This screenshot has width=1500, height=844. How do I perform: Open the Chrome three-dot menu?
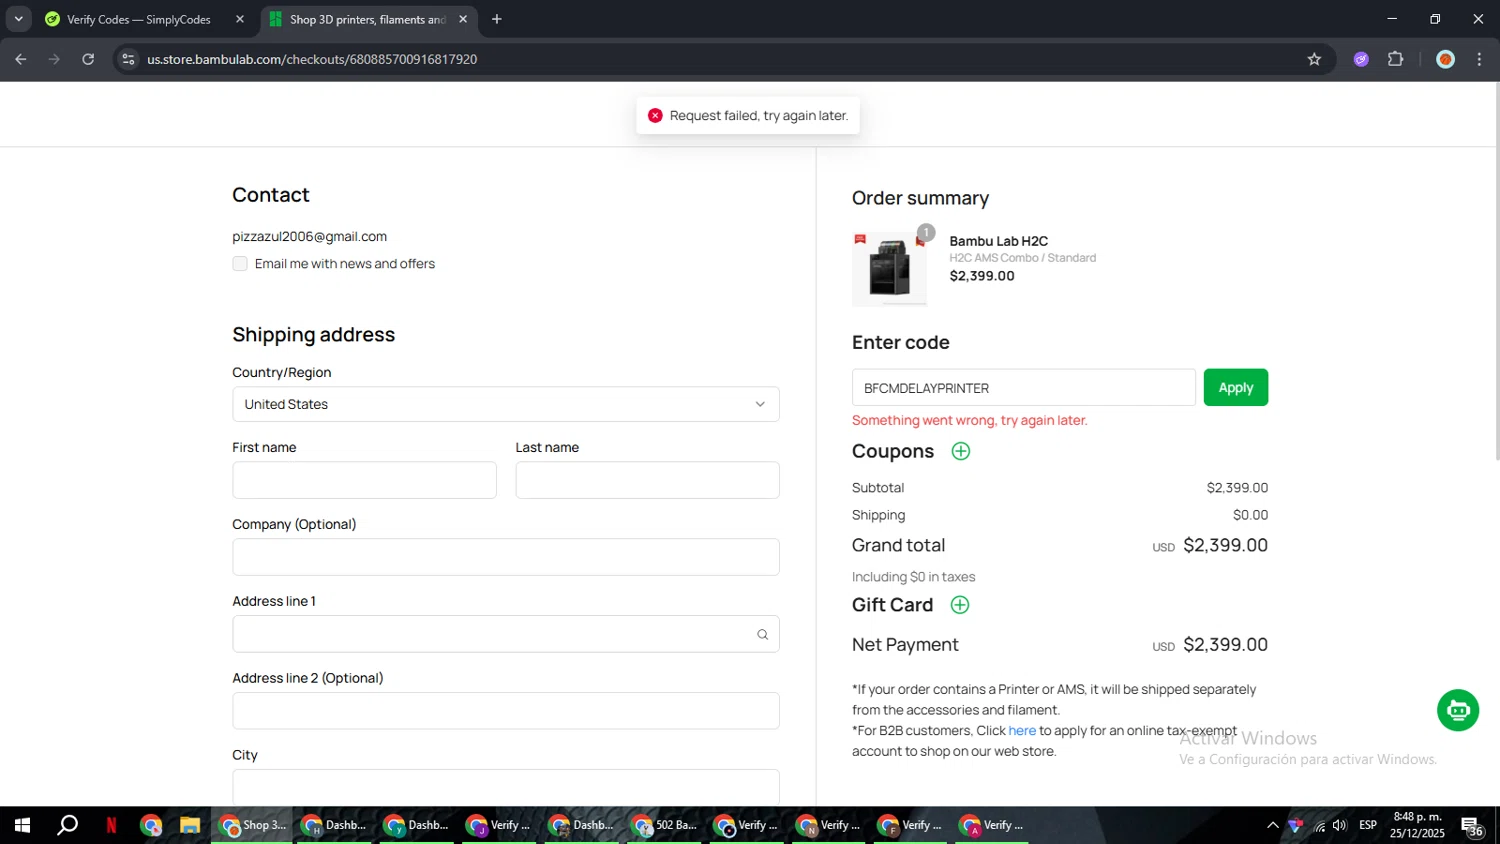(x=1479, y=59)
